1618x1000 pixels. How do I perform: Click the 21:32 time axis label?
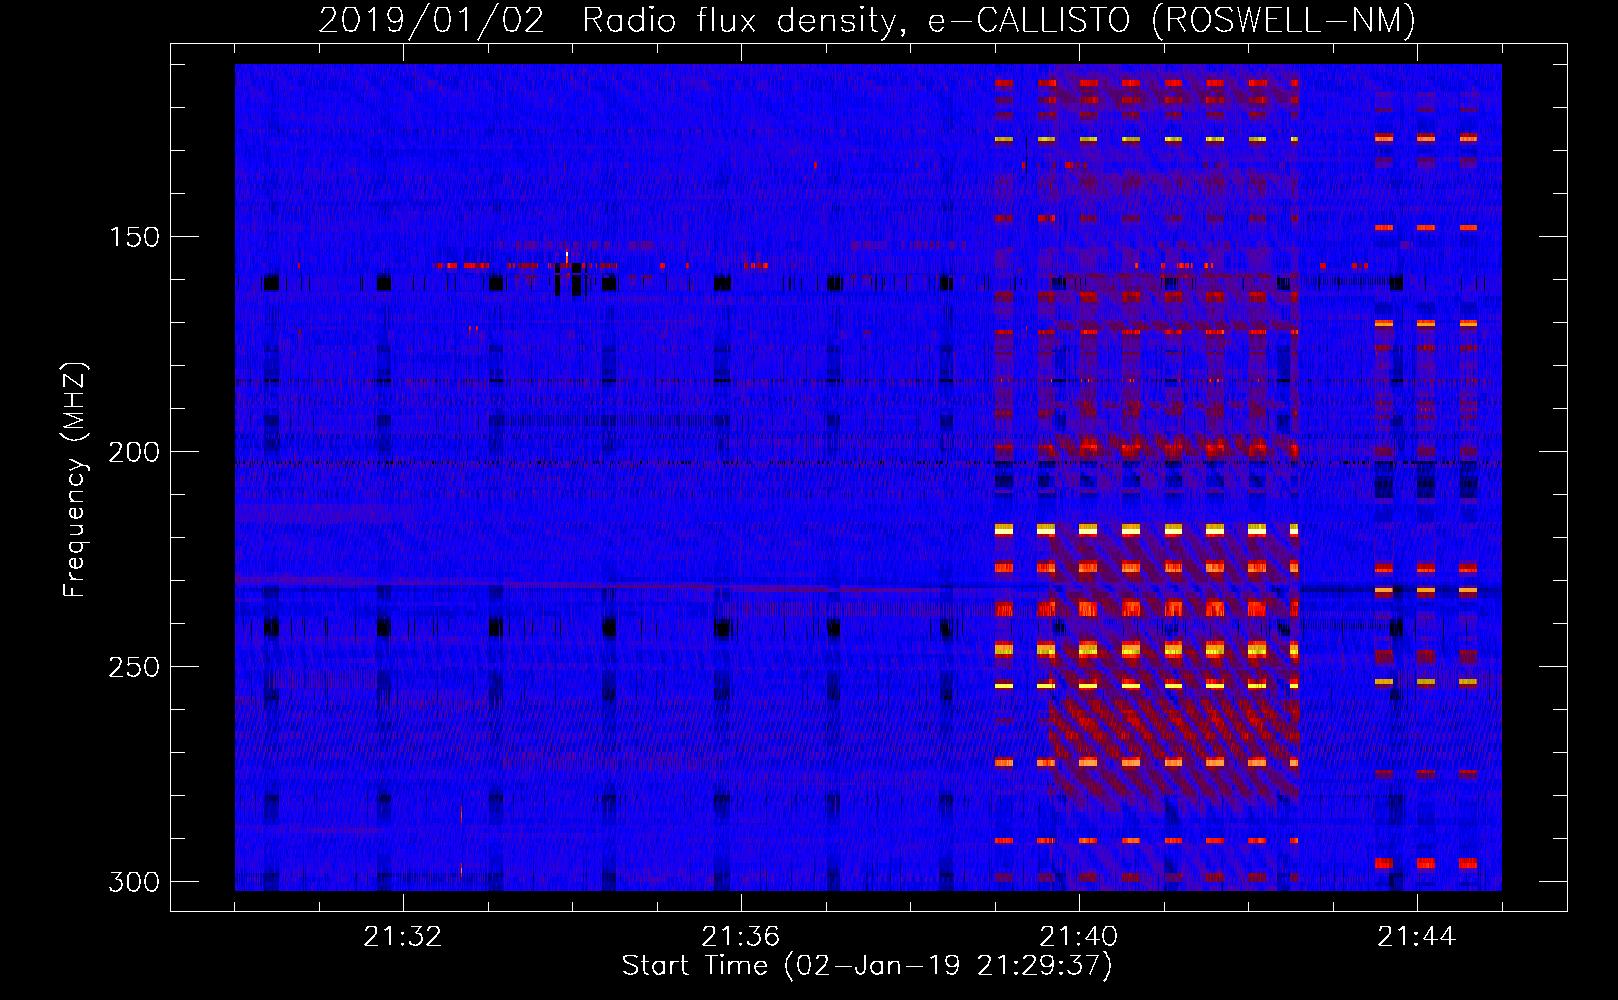[403, 937]
